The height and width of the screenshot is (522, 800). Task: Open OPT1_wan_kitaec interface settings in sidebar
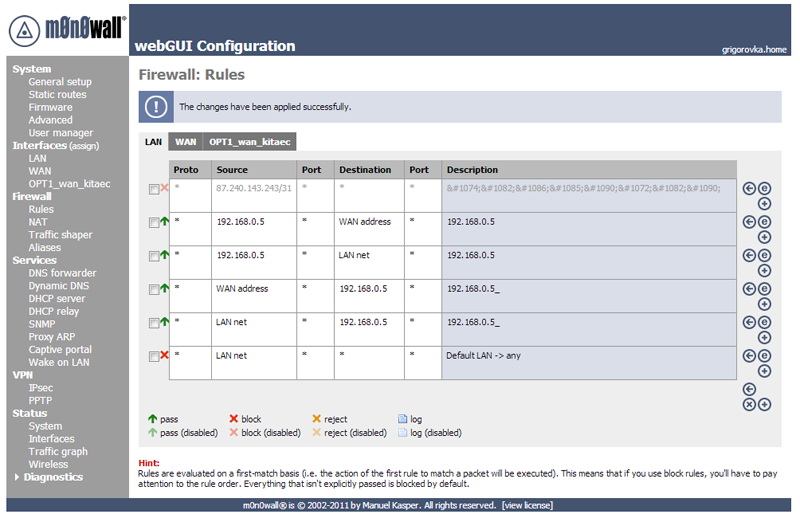coord(69,184)
